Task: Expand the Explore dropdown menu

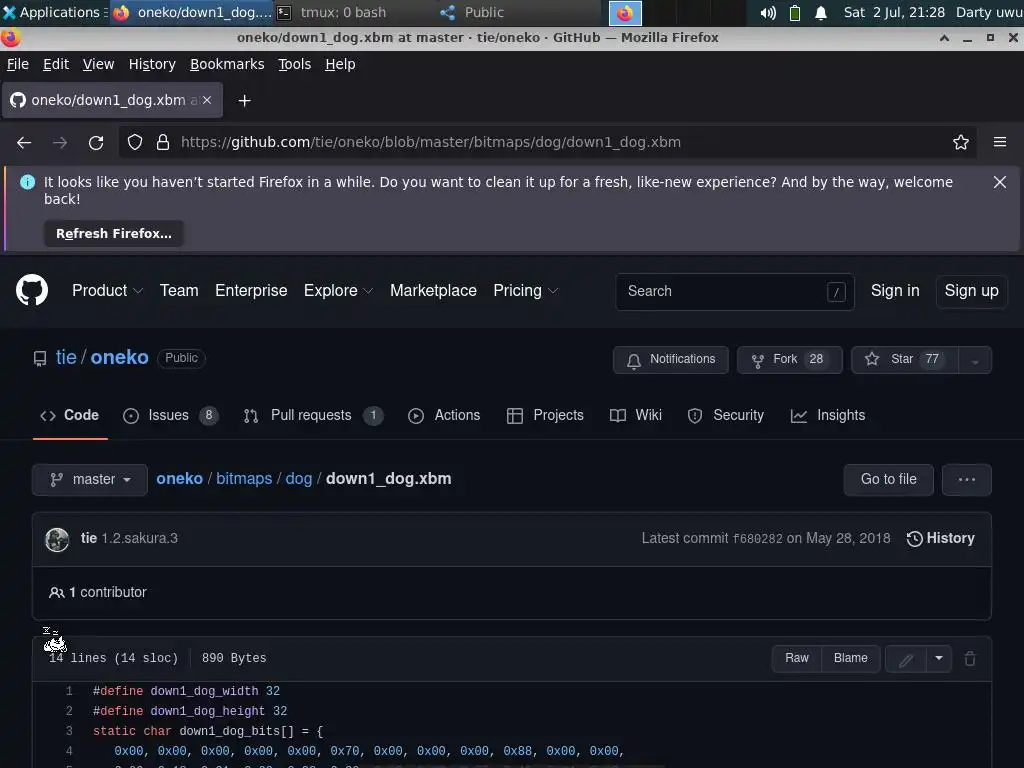Action: point(338,291)
